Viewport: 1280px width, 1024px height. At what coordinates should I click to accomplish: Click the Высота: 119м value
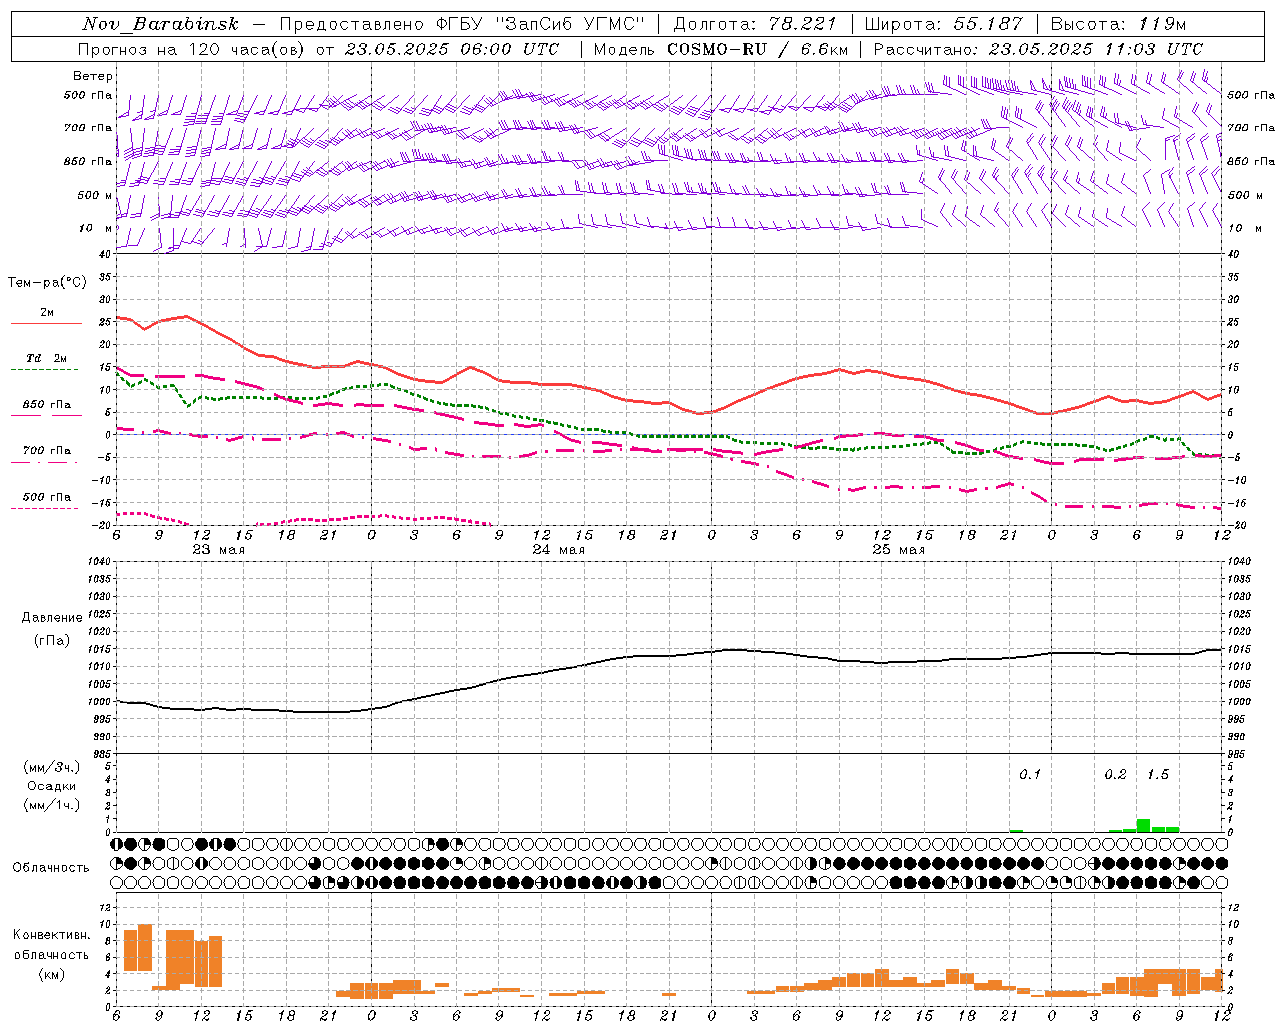(1118, 24)
